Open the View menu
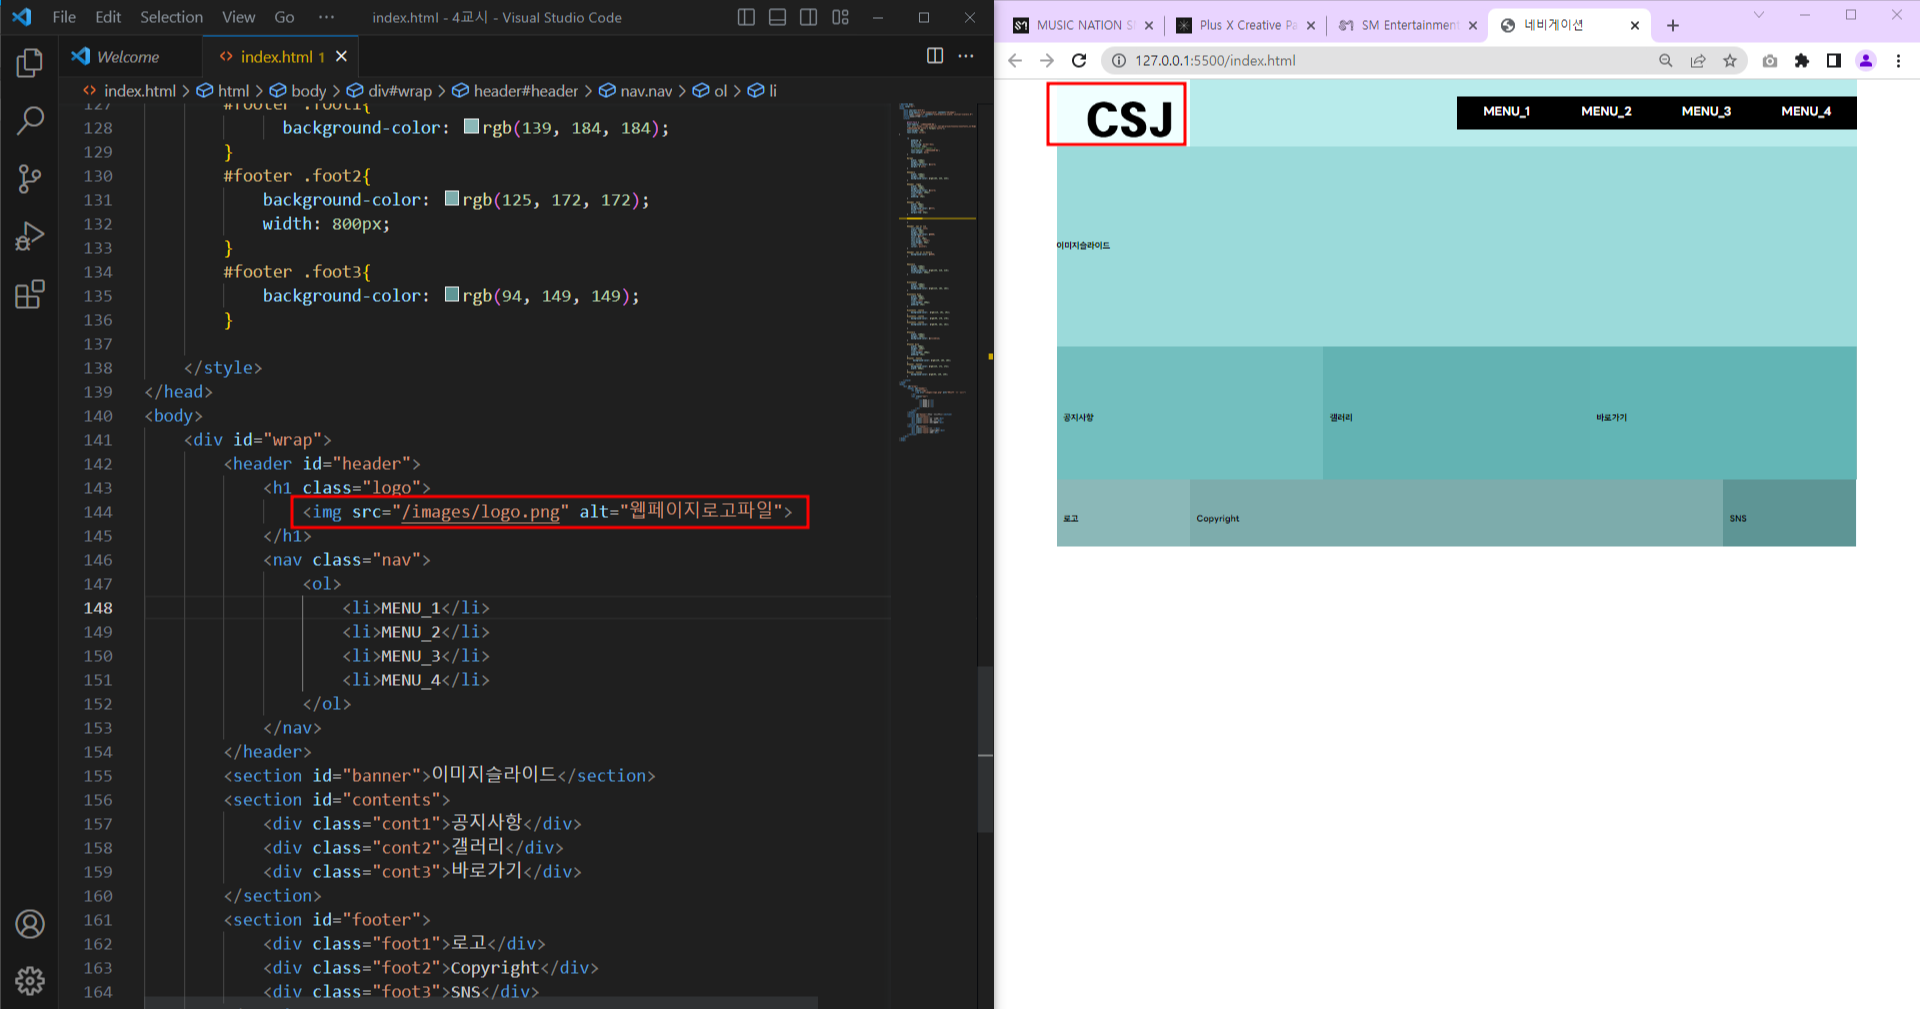1920x1009 pixels. pyautogui.click(x=238, y=17)
